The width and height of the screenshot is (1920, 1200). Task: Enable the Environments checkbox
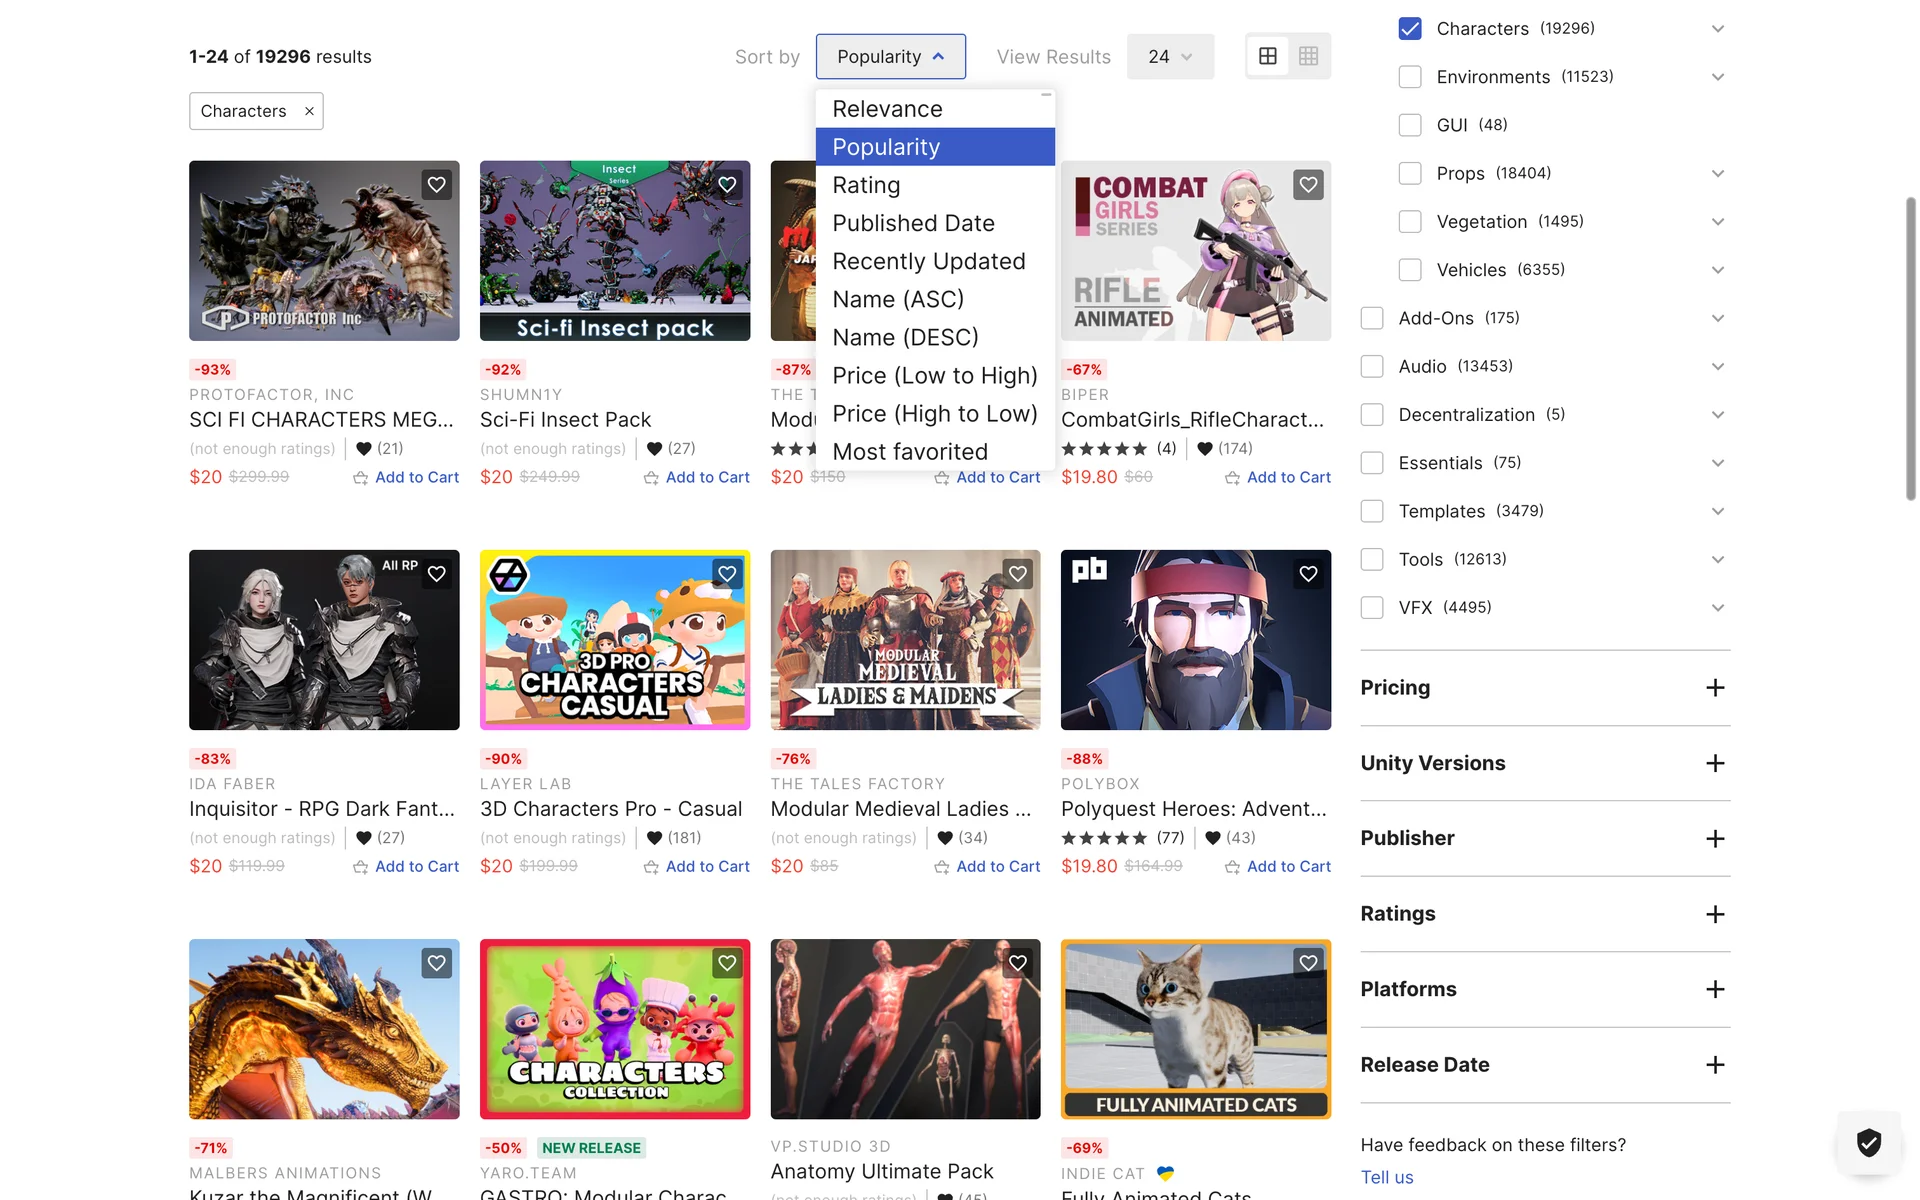point(1410,77)
